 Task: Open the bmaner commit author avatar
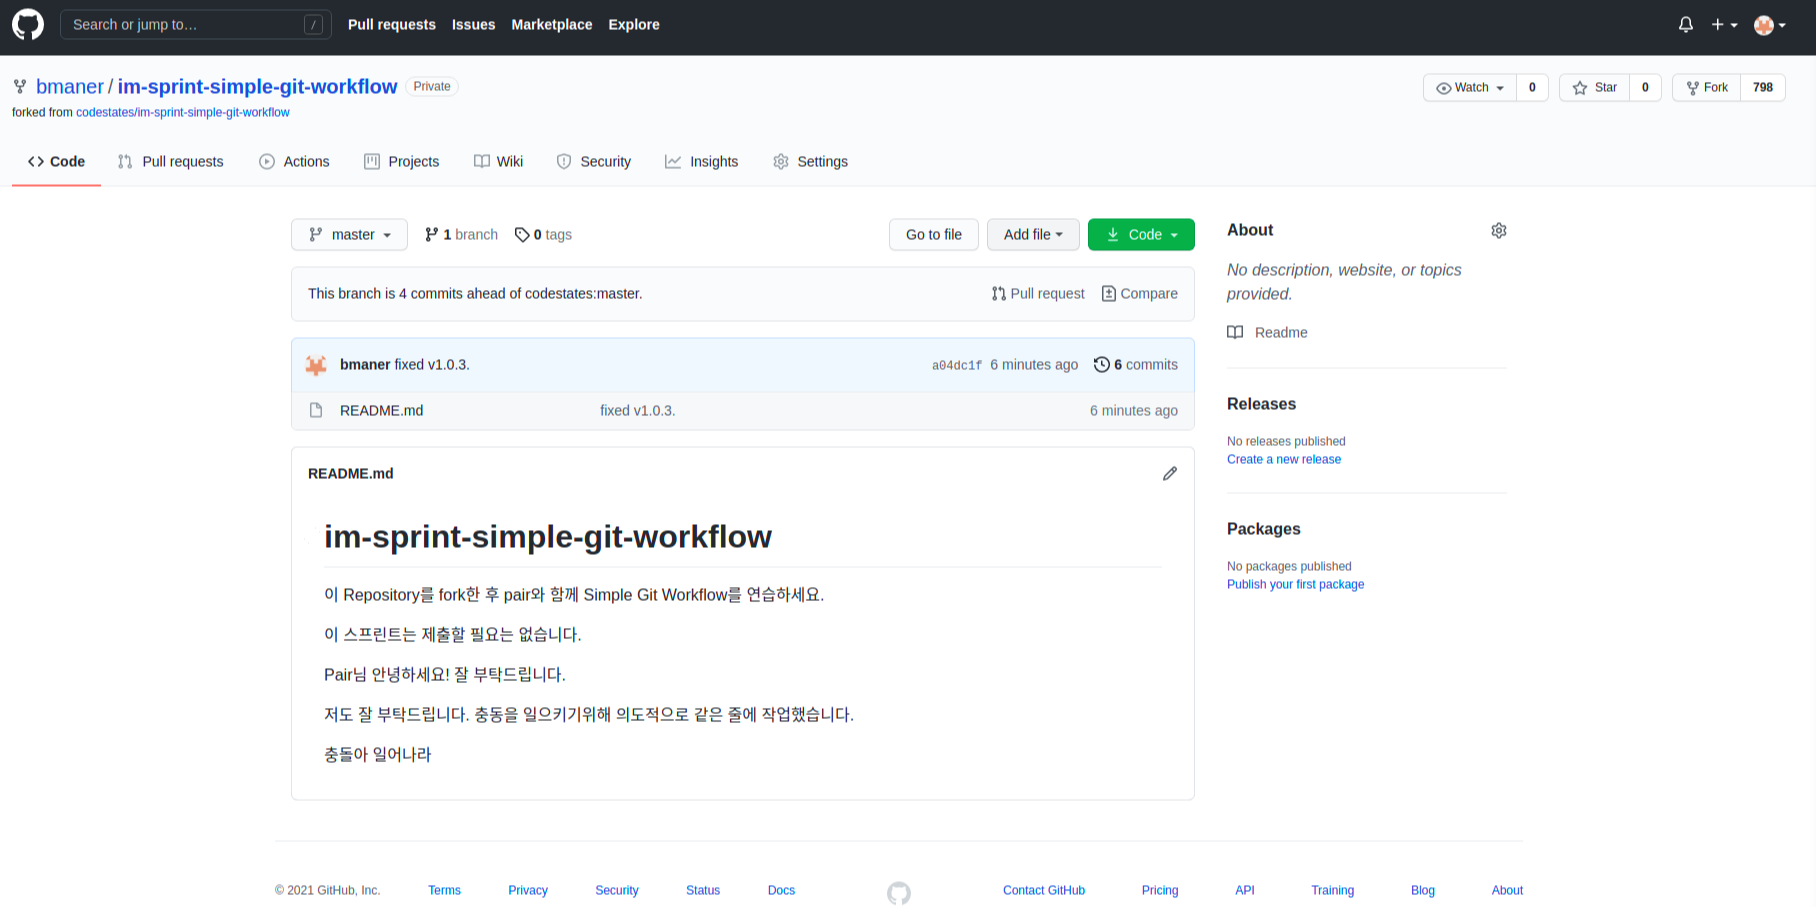point(316,365)
